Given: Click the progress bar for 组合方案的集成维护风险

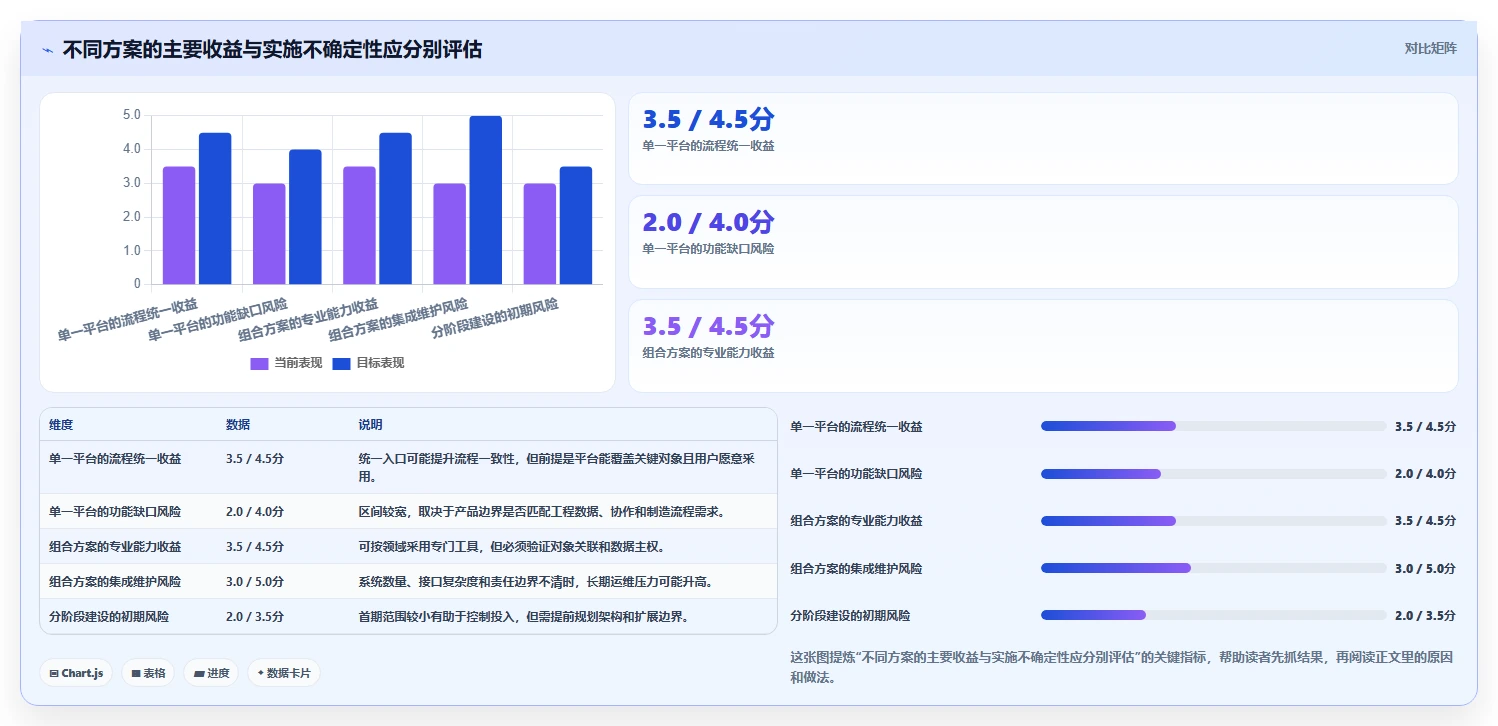Looking at the screenshot, I should 1214,568.
